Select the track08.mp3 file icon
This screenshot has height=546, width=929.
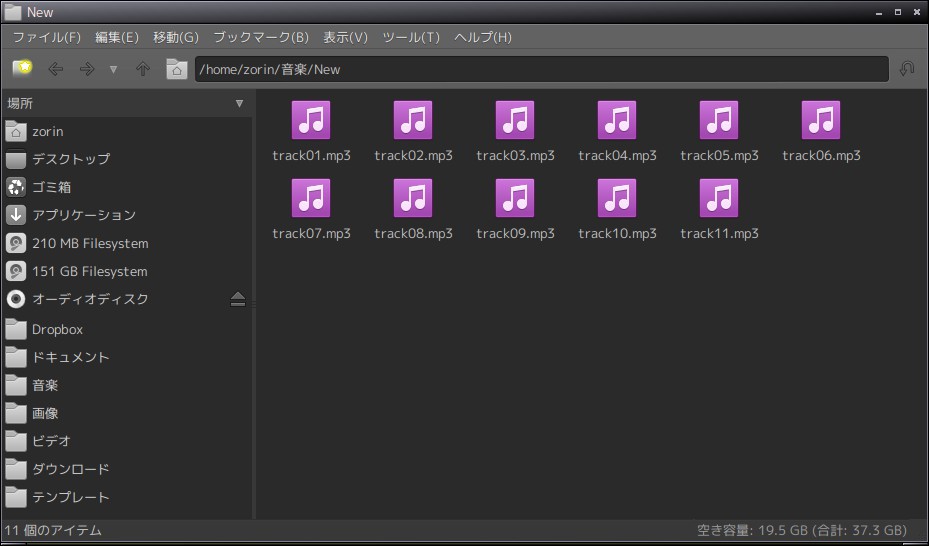tap(413, 198)
